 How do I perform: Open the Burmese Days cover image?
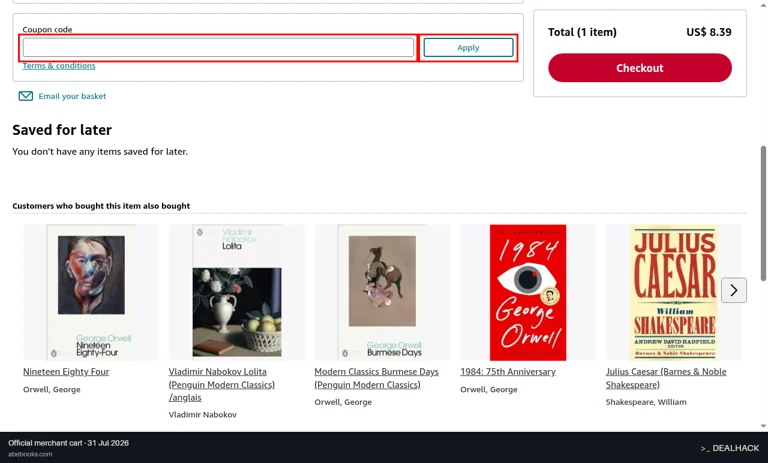pyautogui.click(x=382, y=292)
